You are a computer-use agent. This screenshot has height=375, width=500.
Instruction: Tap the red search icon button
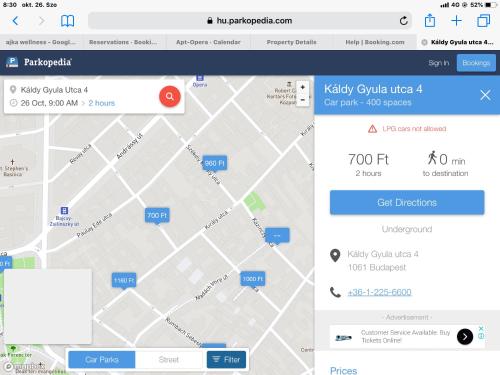point(170,97)
